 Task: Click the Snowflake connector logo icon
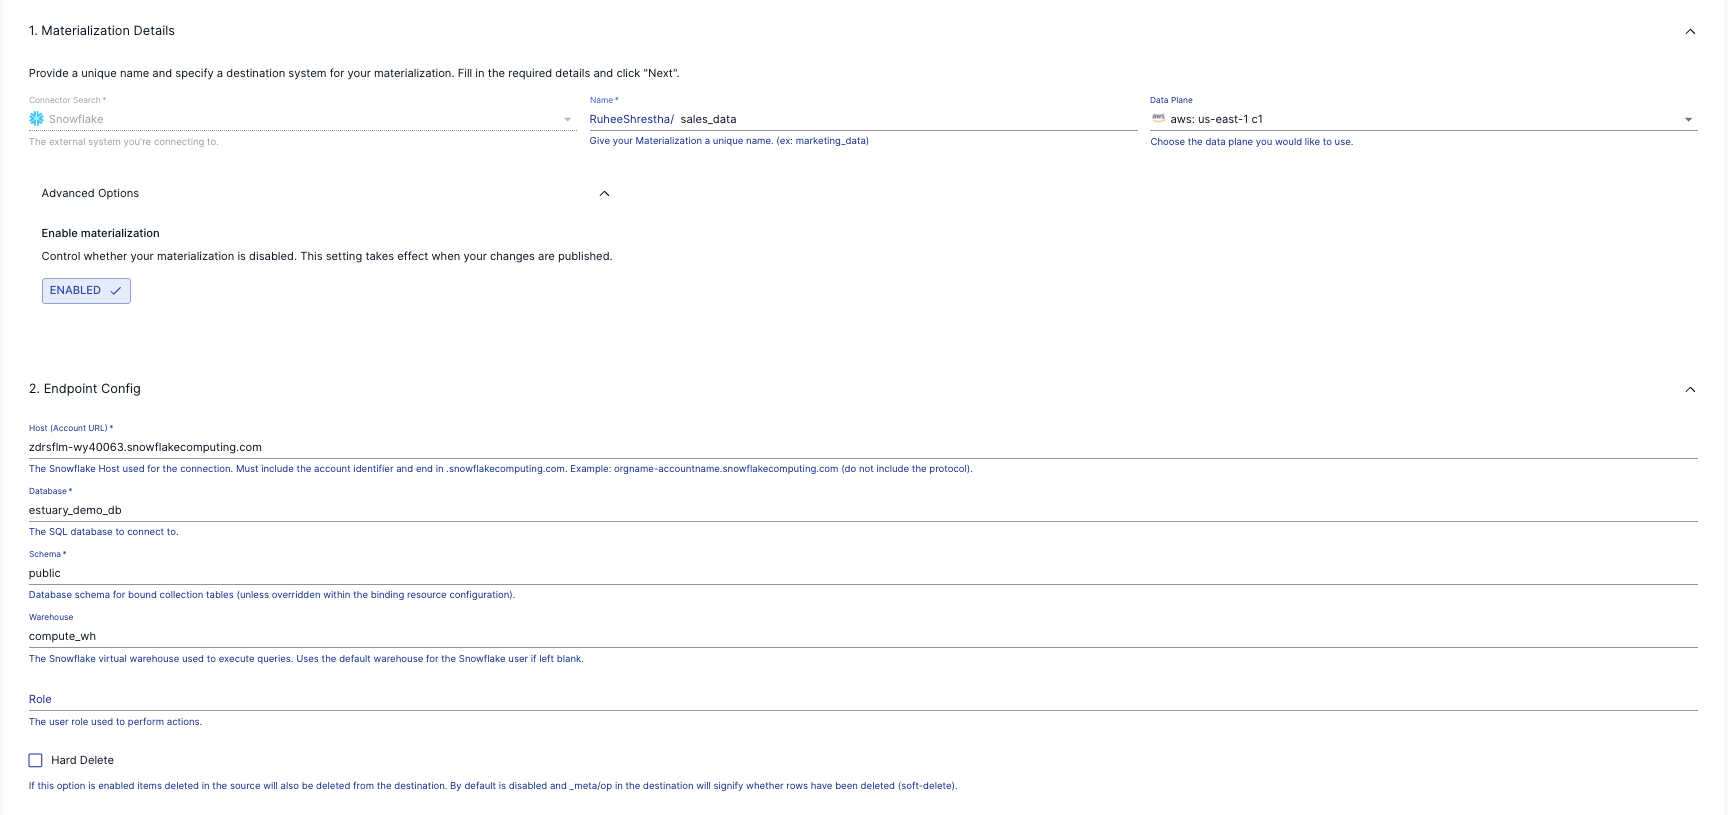(x=37, y=119)
